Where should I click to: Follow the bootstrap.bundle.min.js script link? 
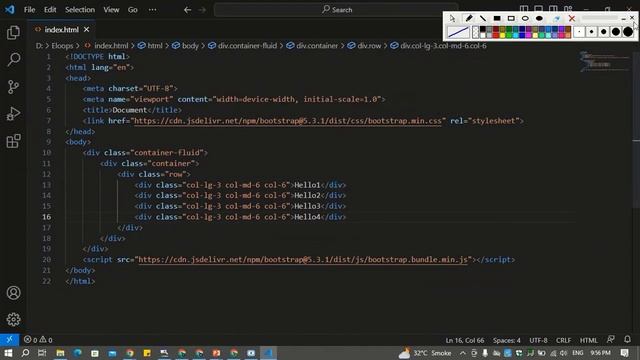pyautogui.click(x=303, y=260)
